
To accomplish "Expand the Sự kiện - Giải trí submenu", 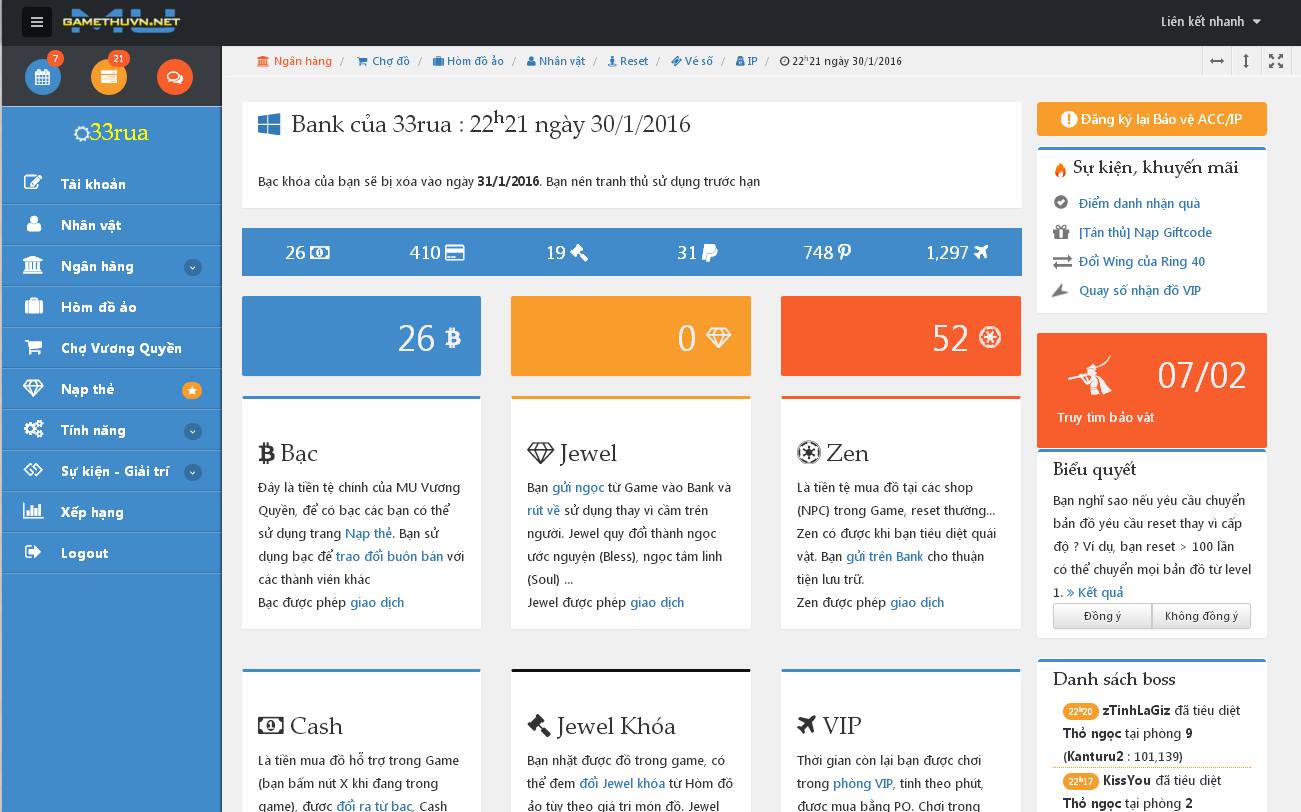I will pos(193,472).
